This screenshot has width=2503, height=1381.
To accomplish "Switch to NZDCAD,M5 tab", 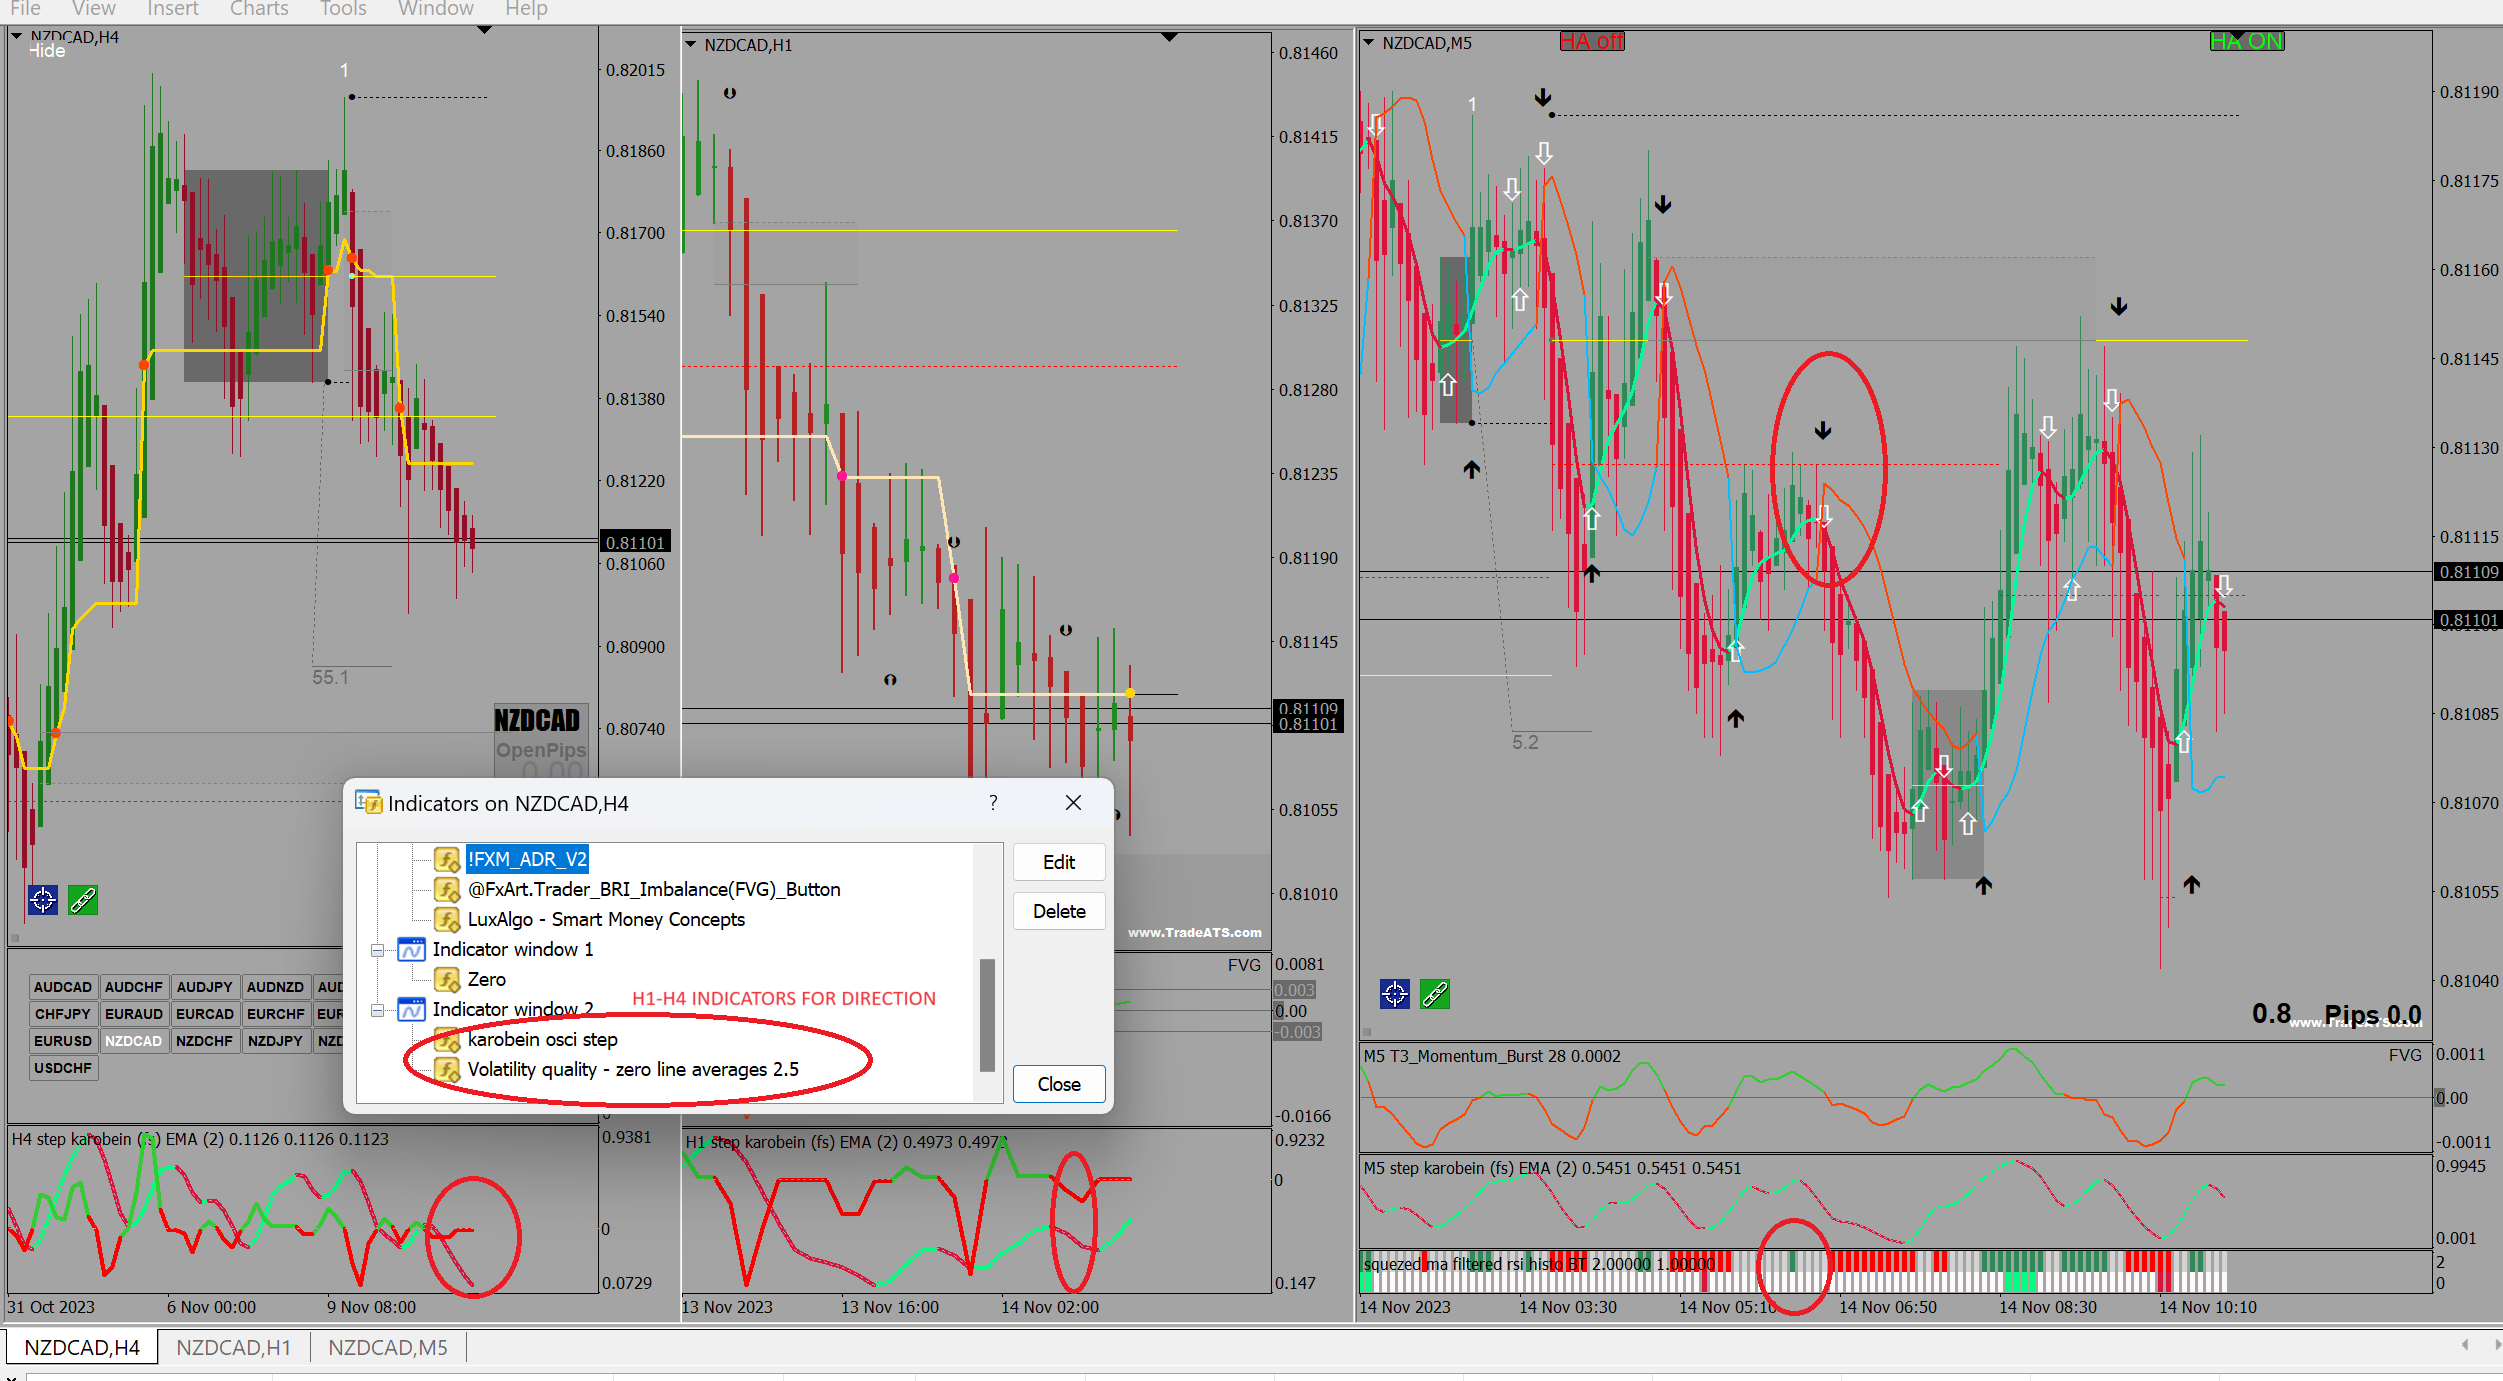I will coord(387,1348).
